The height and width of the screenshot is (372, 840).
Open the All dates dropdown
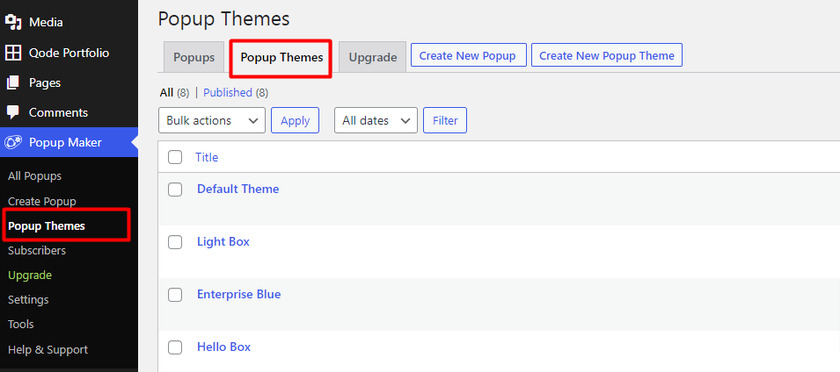tap(376, 121)
